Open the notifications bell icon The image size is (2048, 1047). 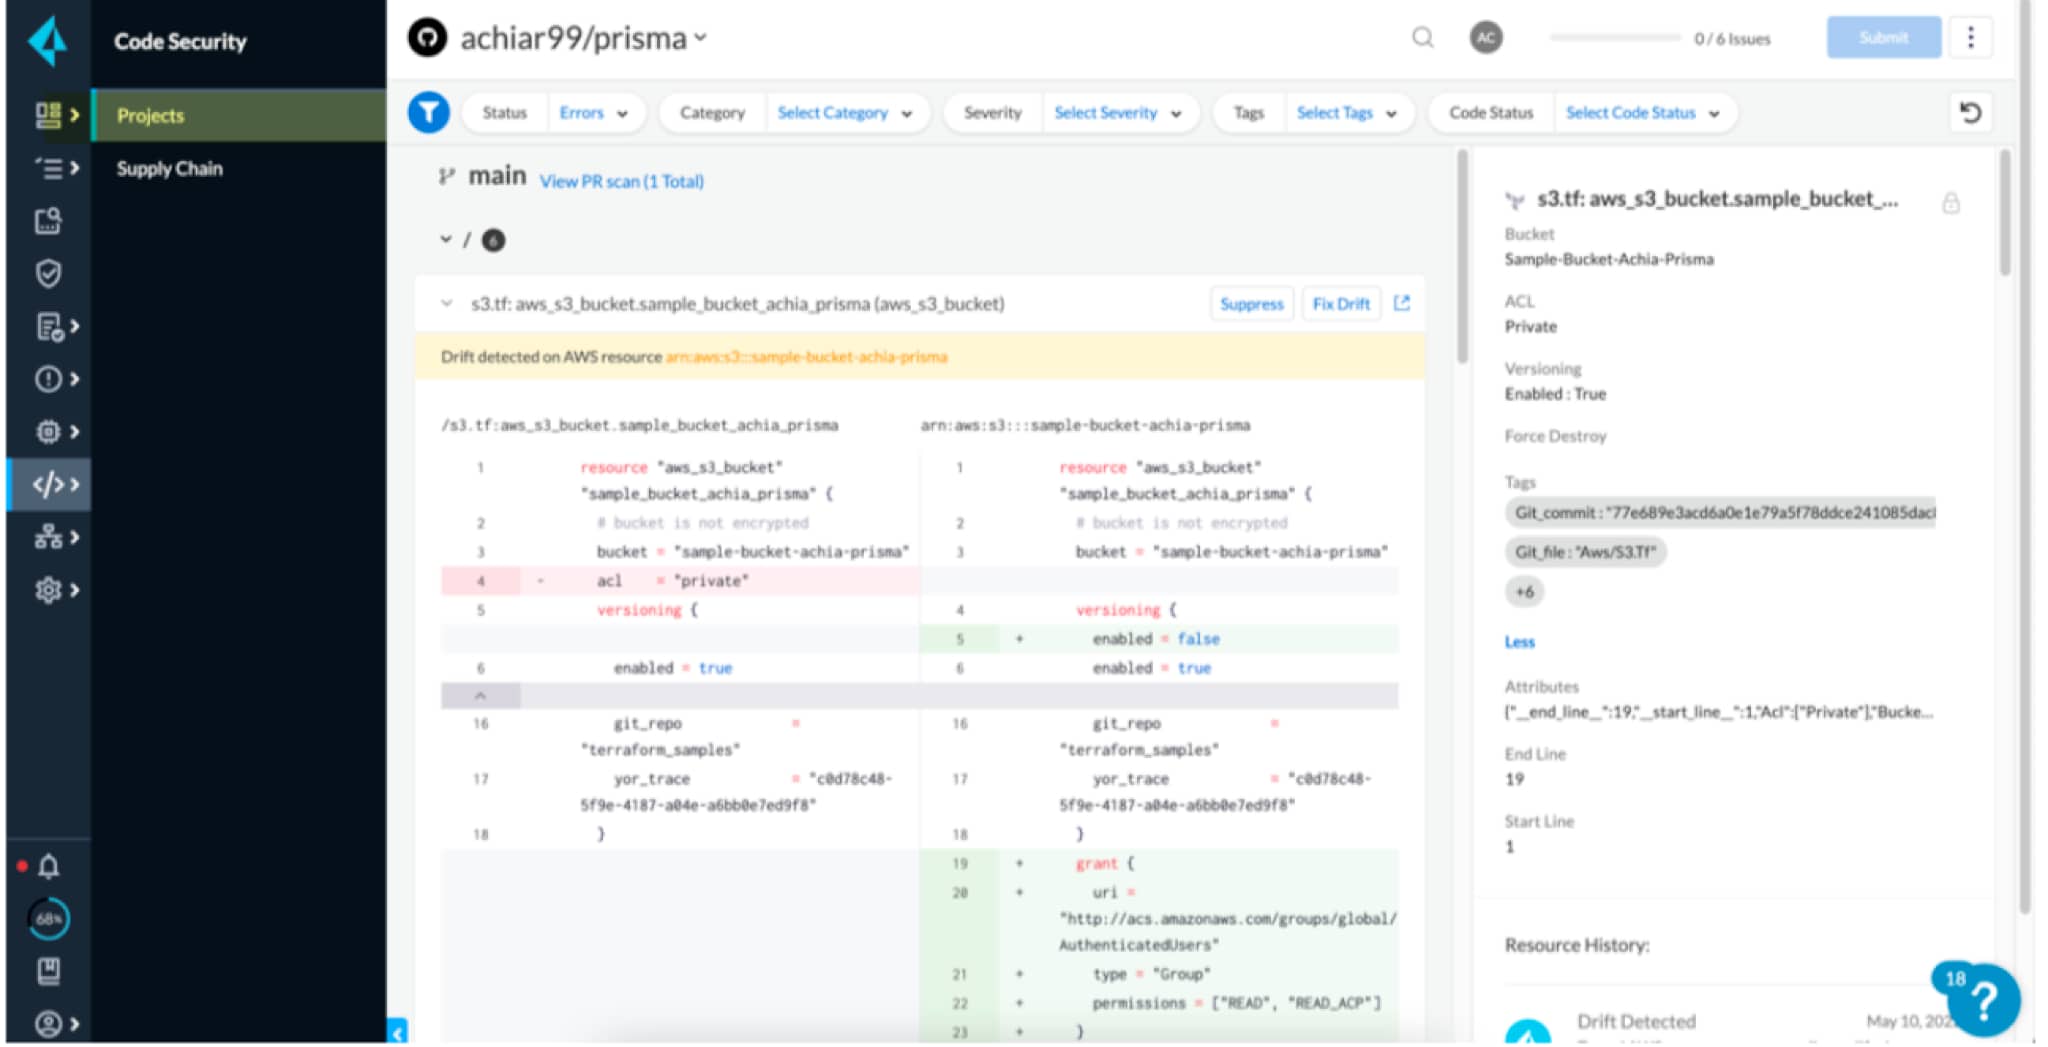(x=48, y=866)
